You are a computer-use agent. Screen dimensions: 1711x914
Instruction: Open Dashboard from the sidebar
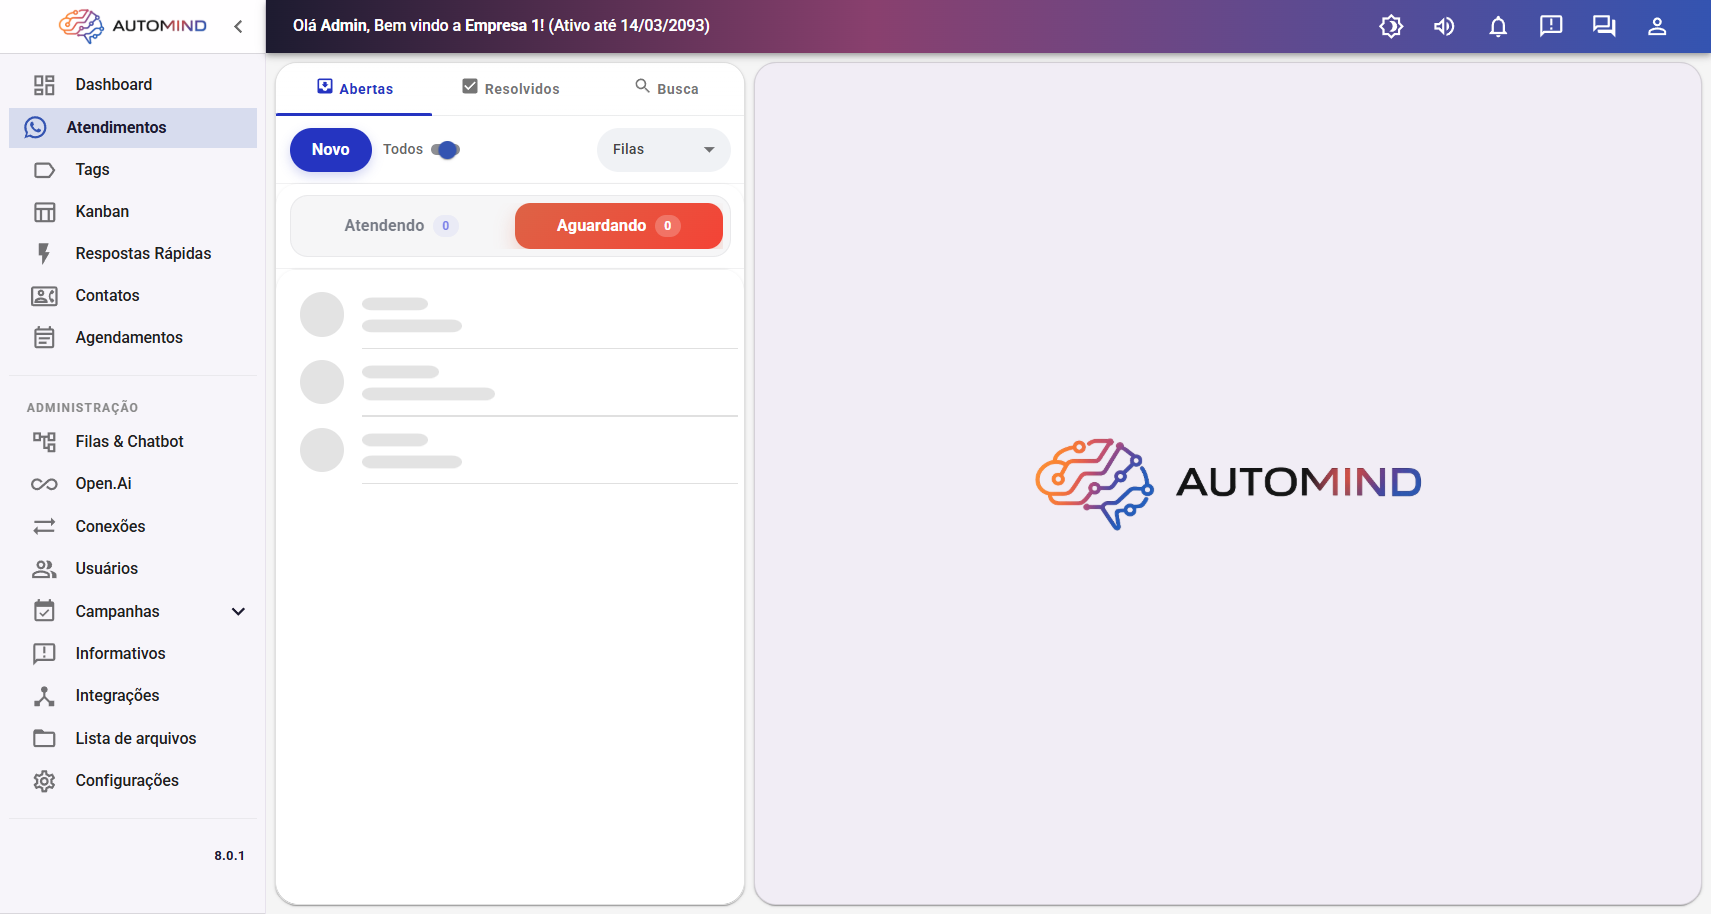point(133,85)
